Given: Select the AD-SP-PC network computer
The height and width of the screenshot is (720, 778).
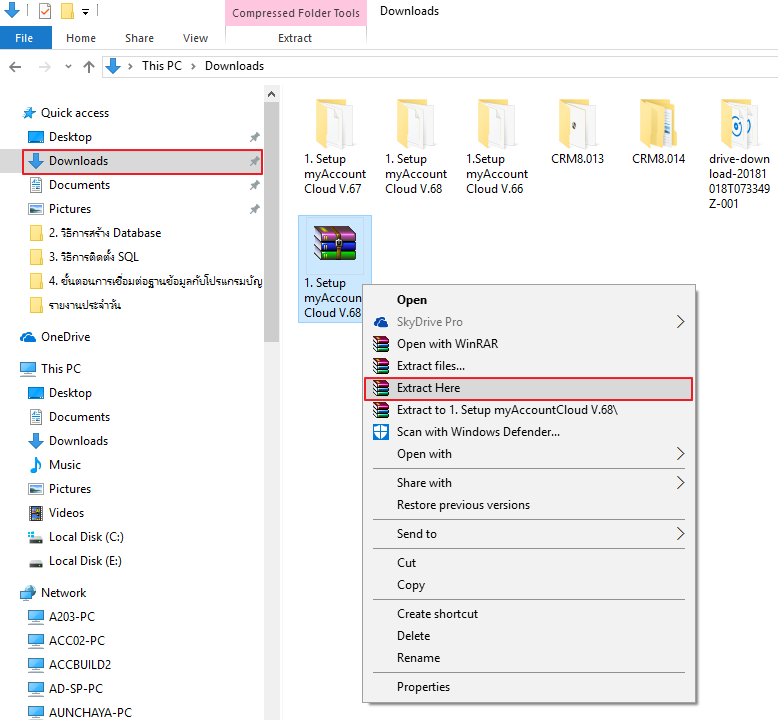Looking at the screenshot, I should 75,689.
